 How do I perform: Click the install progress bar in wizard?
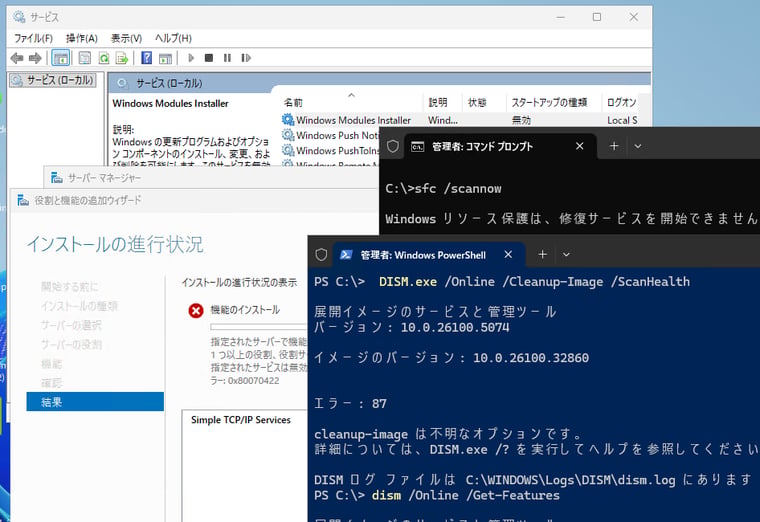tap(259, 327)
